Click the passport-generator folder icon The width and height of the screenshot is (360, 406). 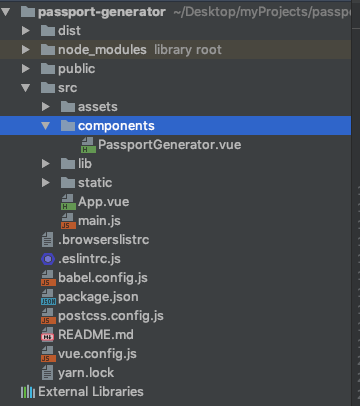click(28, 12)
